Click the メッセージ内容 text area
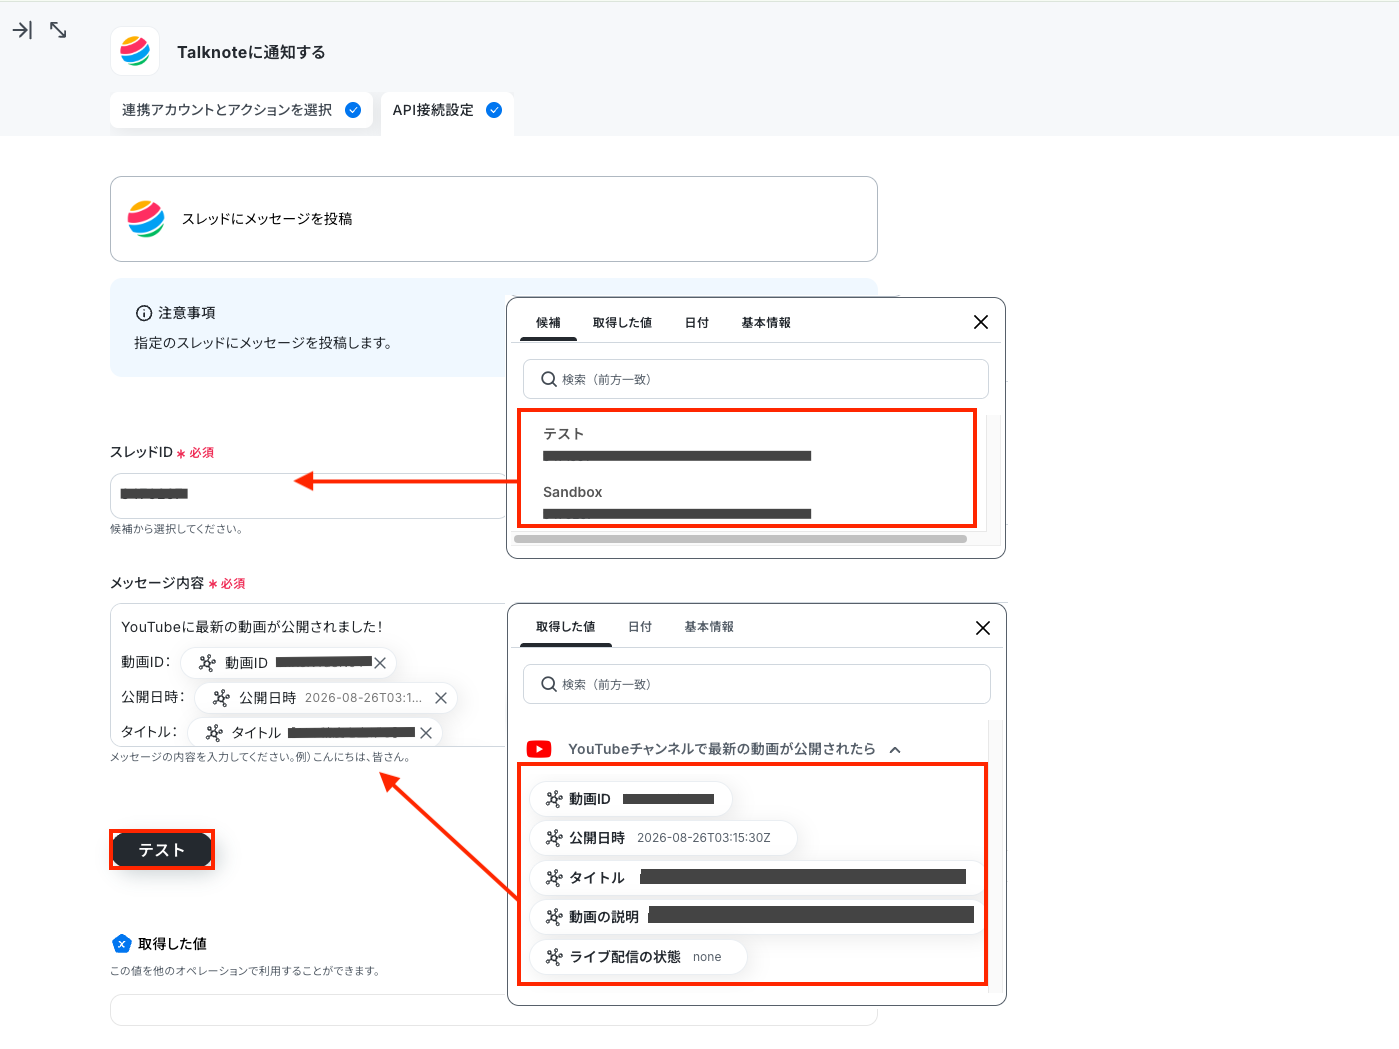The width and height of the screenshot is (1399, 1049). pyautogui.click(x=309, y=675)
